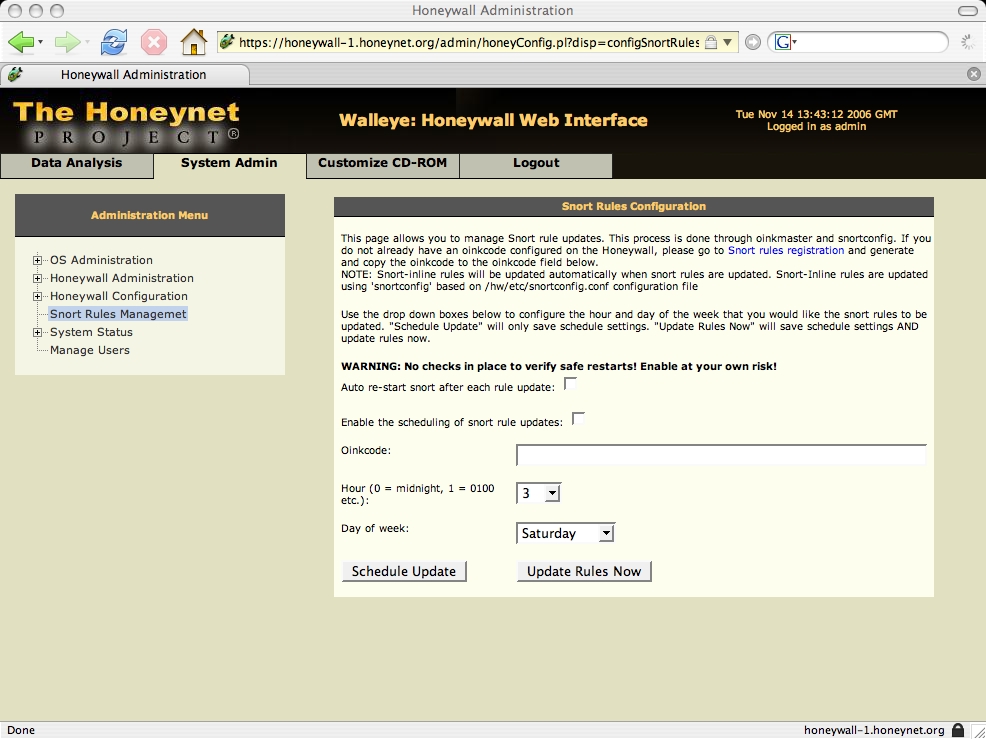Open the Back history dropdown arrow
The height and width of the screenshot is (739, 986).
click(41, 42)
